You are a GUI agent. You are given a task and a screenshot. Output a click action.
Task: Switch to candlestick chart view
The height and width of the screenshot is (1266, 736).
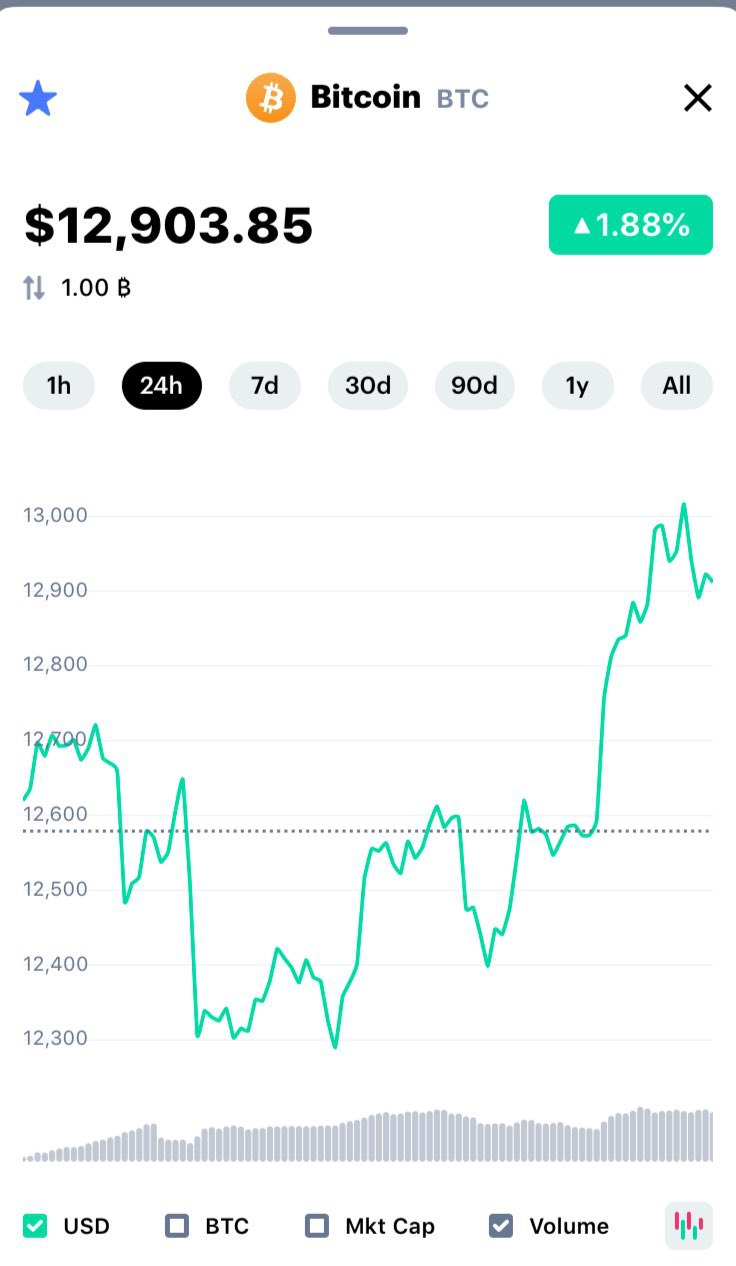tap(689, 1225)
